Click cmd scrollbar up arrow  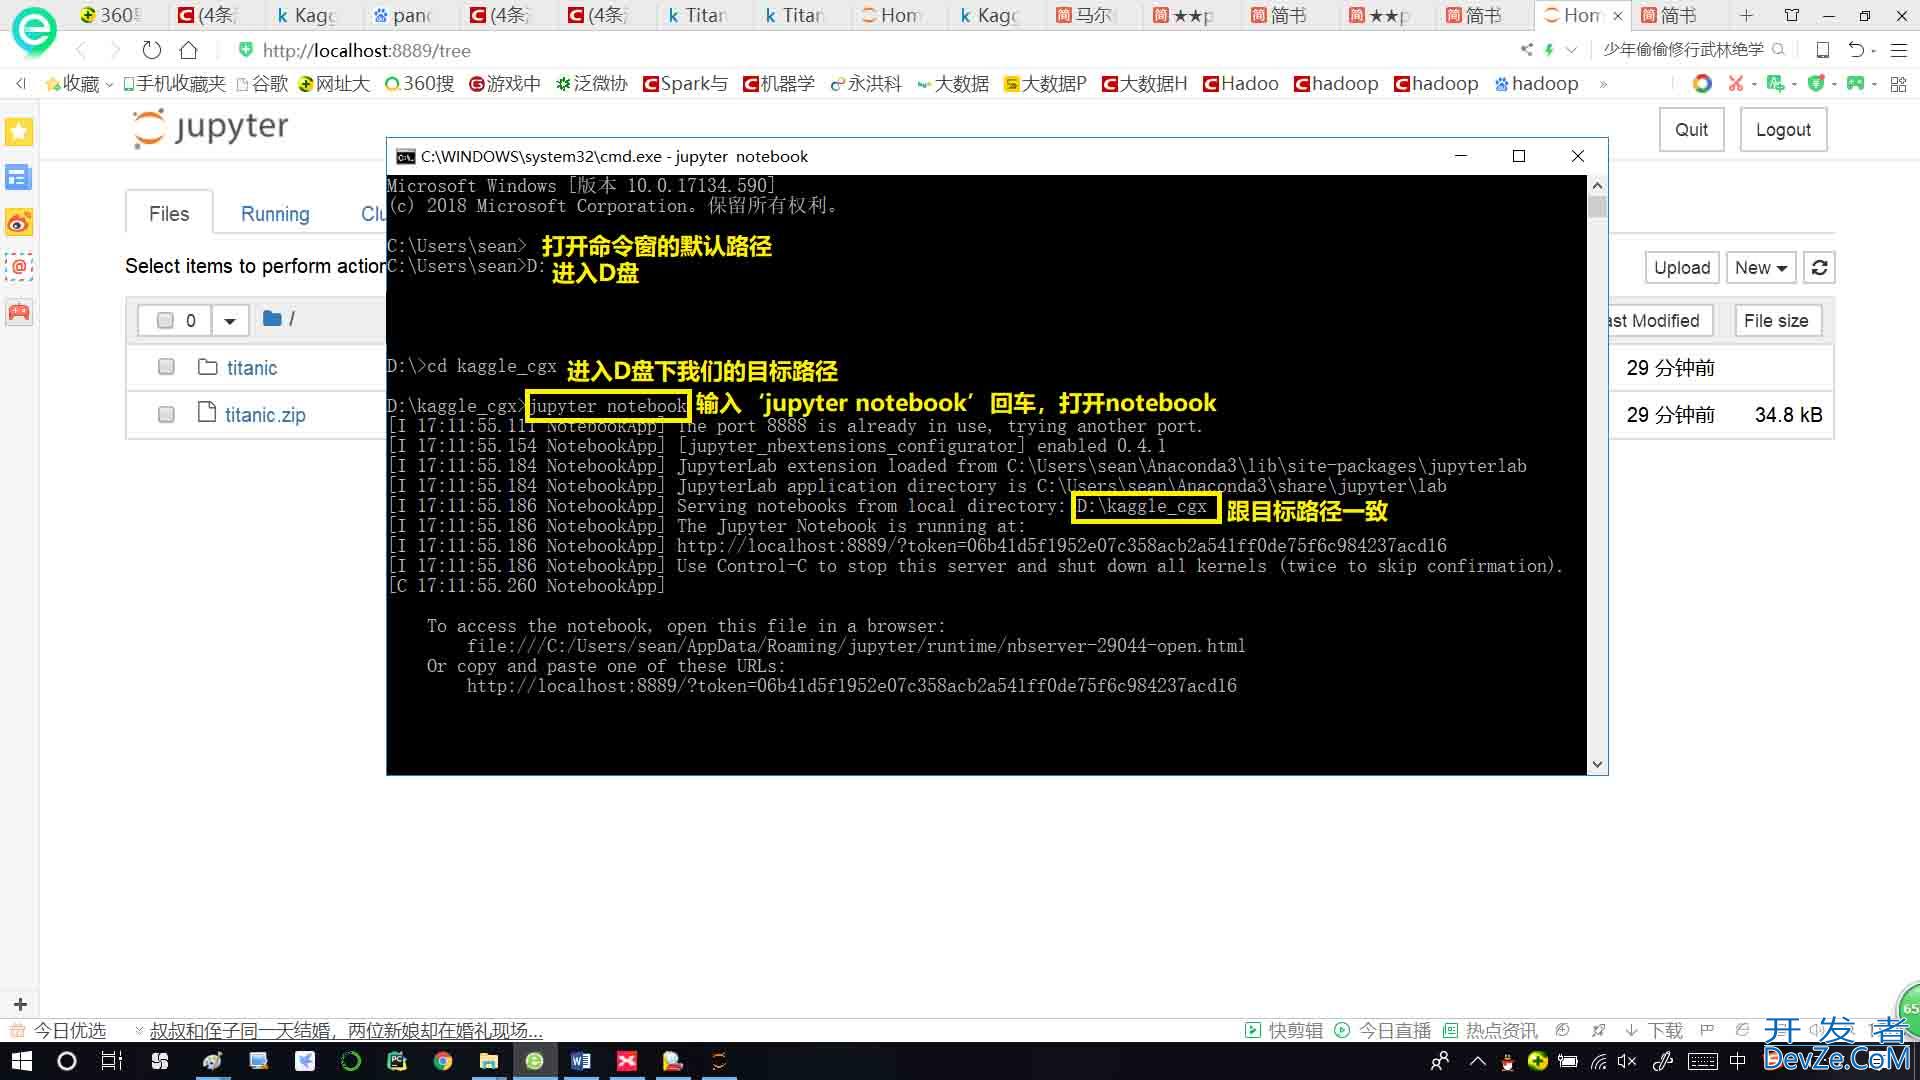tap(1597, 186)
